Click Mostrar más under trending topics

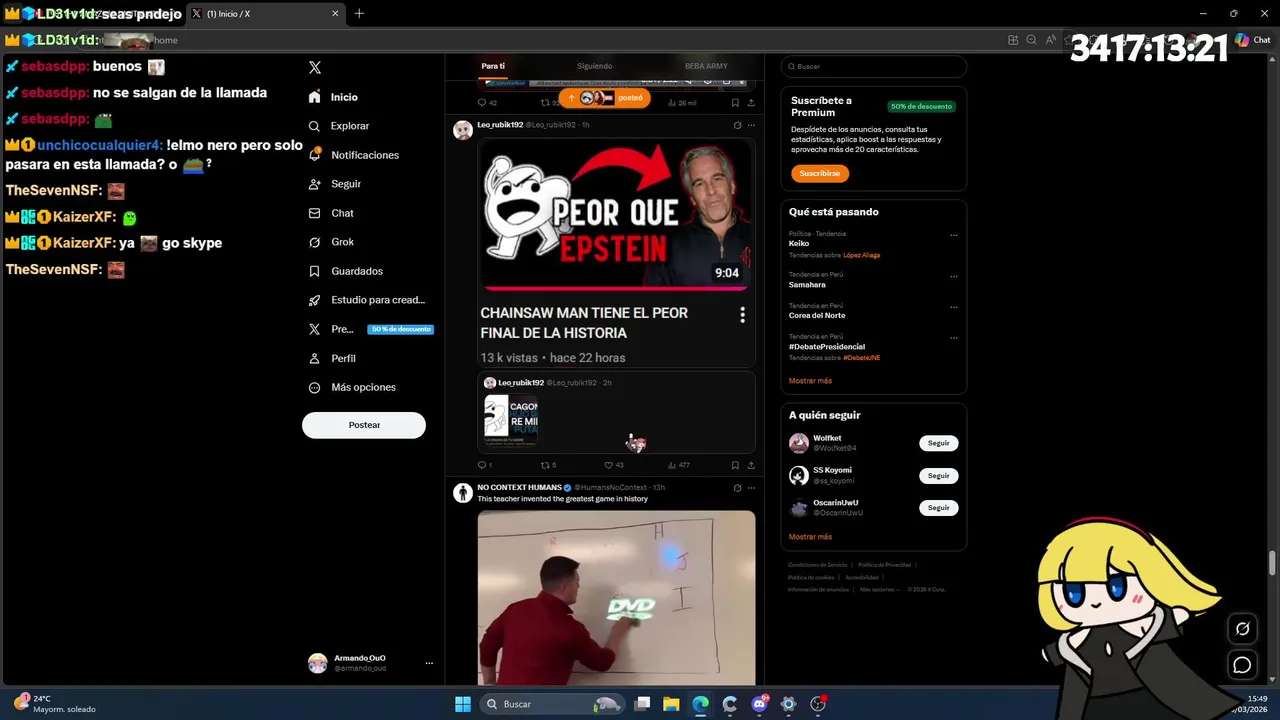click(810, 381)
